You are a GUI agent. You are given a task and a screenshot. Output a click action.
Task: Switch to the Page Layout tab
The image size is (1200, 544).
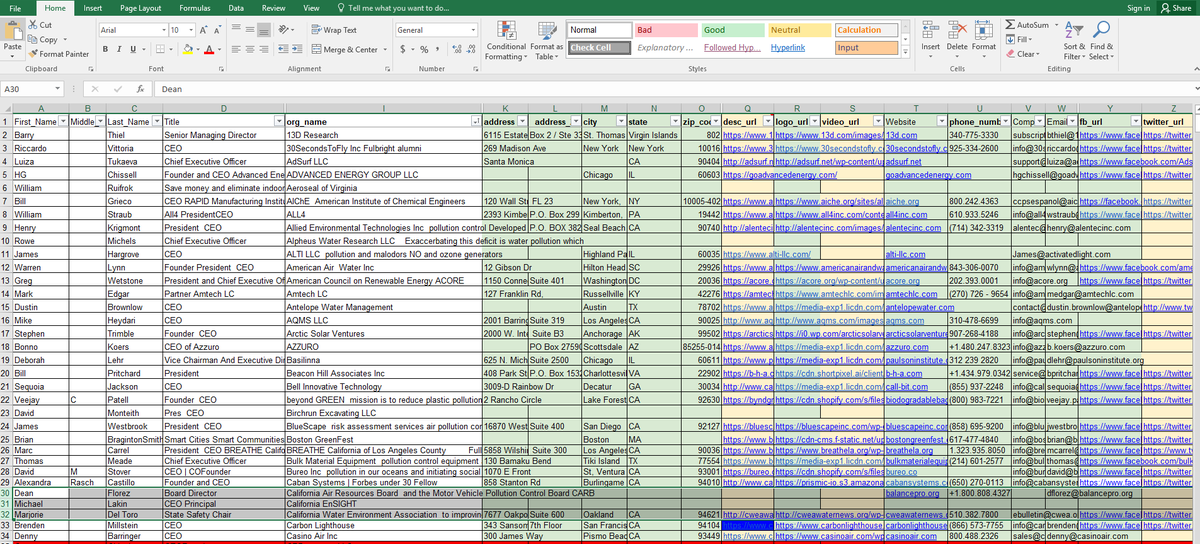coord(141,8)
